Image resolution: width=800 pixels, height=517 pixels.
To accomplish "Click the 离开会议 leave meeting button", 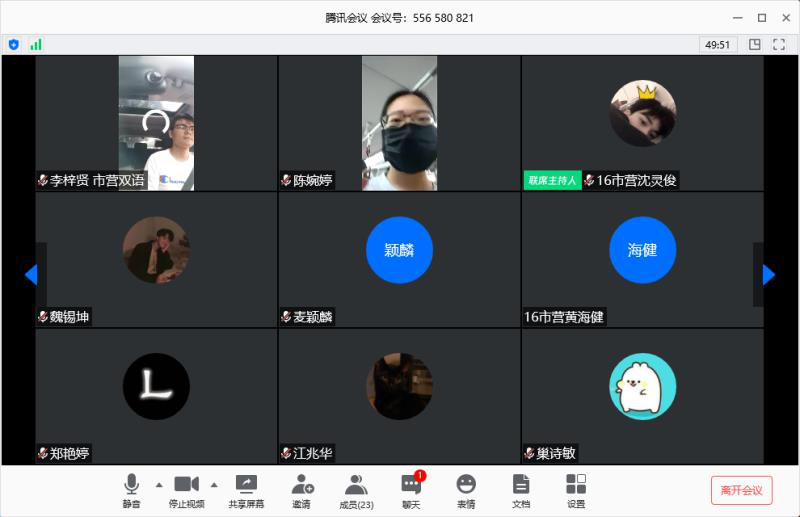I will coord(741,490).
